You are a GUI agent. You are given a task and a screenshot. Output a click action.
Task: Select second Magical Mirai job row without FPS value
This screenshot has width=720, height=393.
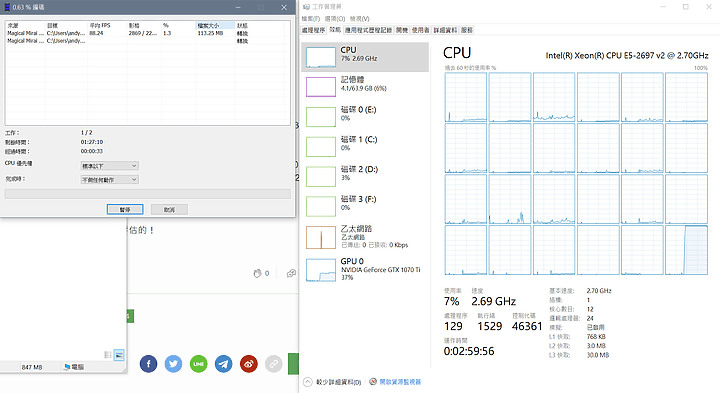click(147, 41)
